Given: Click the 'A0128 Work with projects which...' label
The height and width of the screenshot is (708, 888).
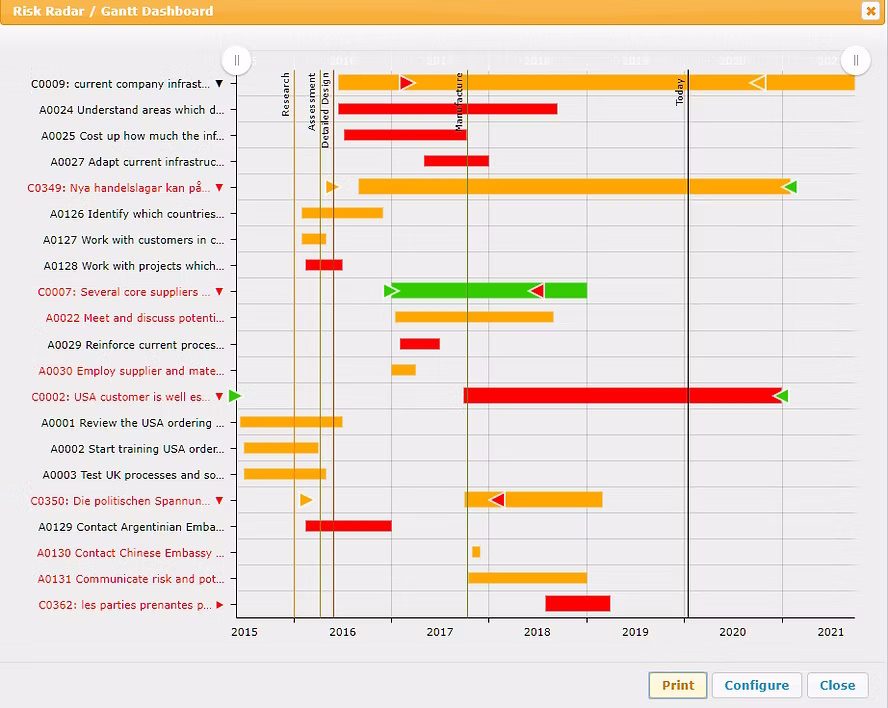Looking at the screenshot, I should [x=134, y=266].
